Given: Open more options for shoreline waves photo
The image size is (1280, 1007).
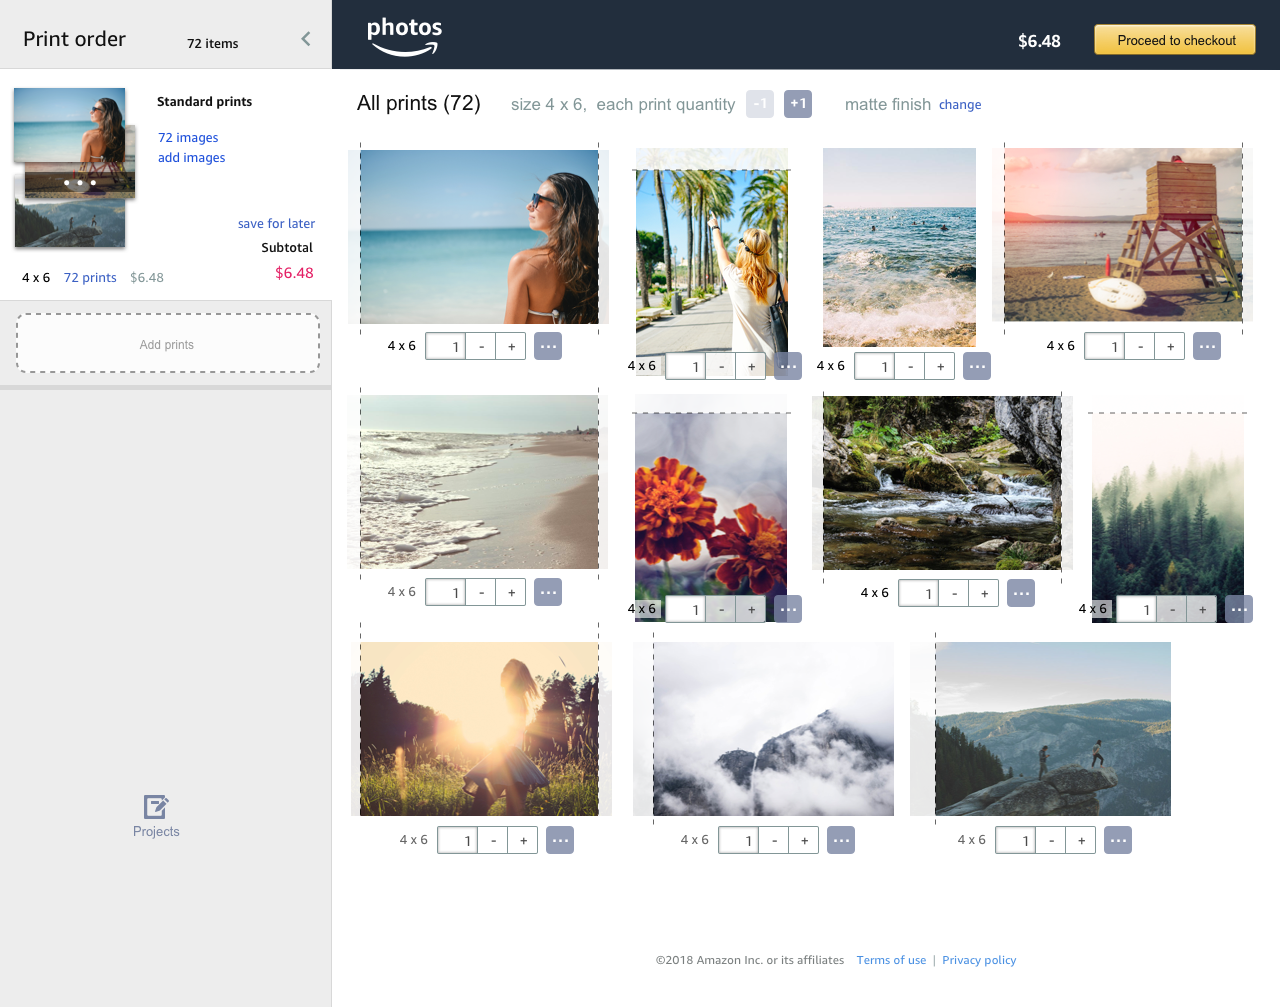Looking at the screenshot, I should 548,592.
